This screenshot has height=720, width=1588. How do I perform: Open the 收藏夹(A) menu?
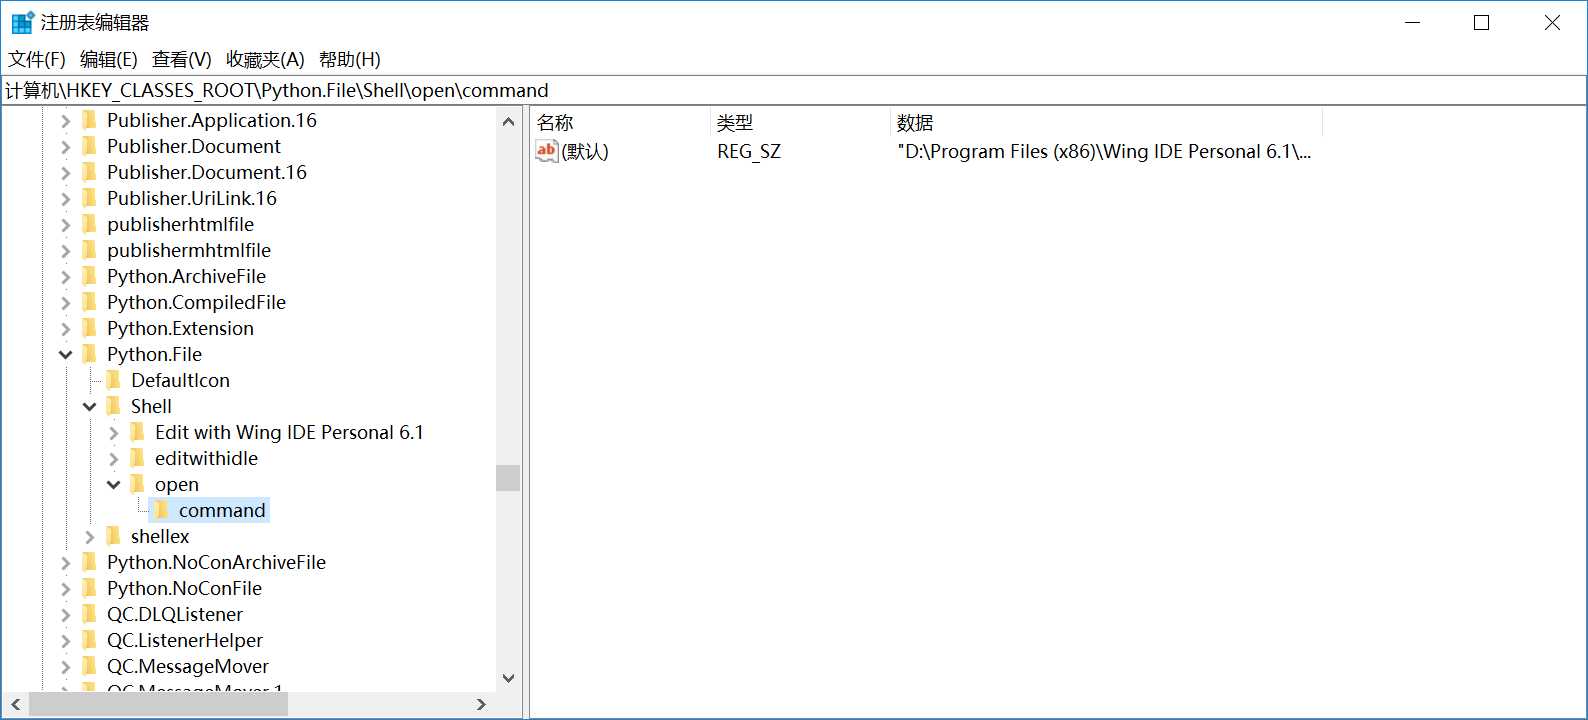[x=265, y=59]
